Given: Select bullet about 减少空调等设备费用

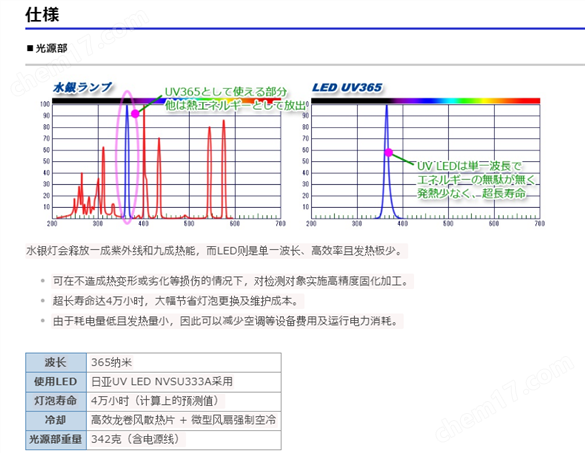Looking at the screenshot, I should [x=227, y=321].
